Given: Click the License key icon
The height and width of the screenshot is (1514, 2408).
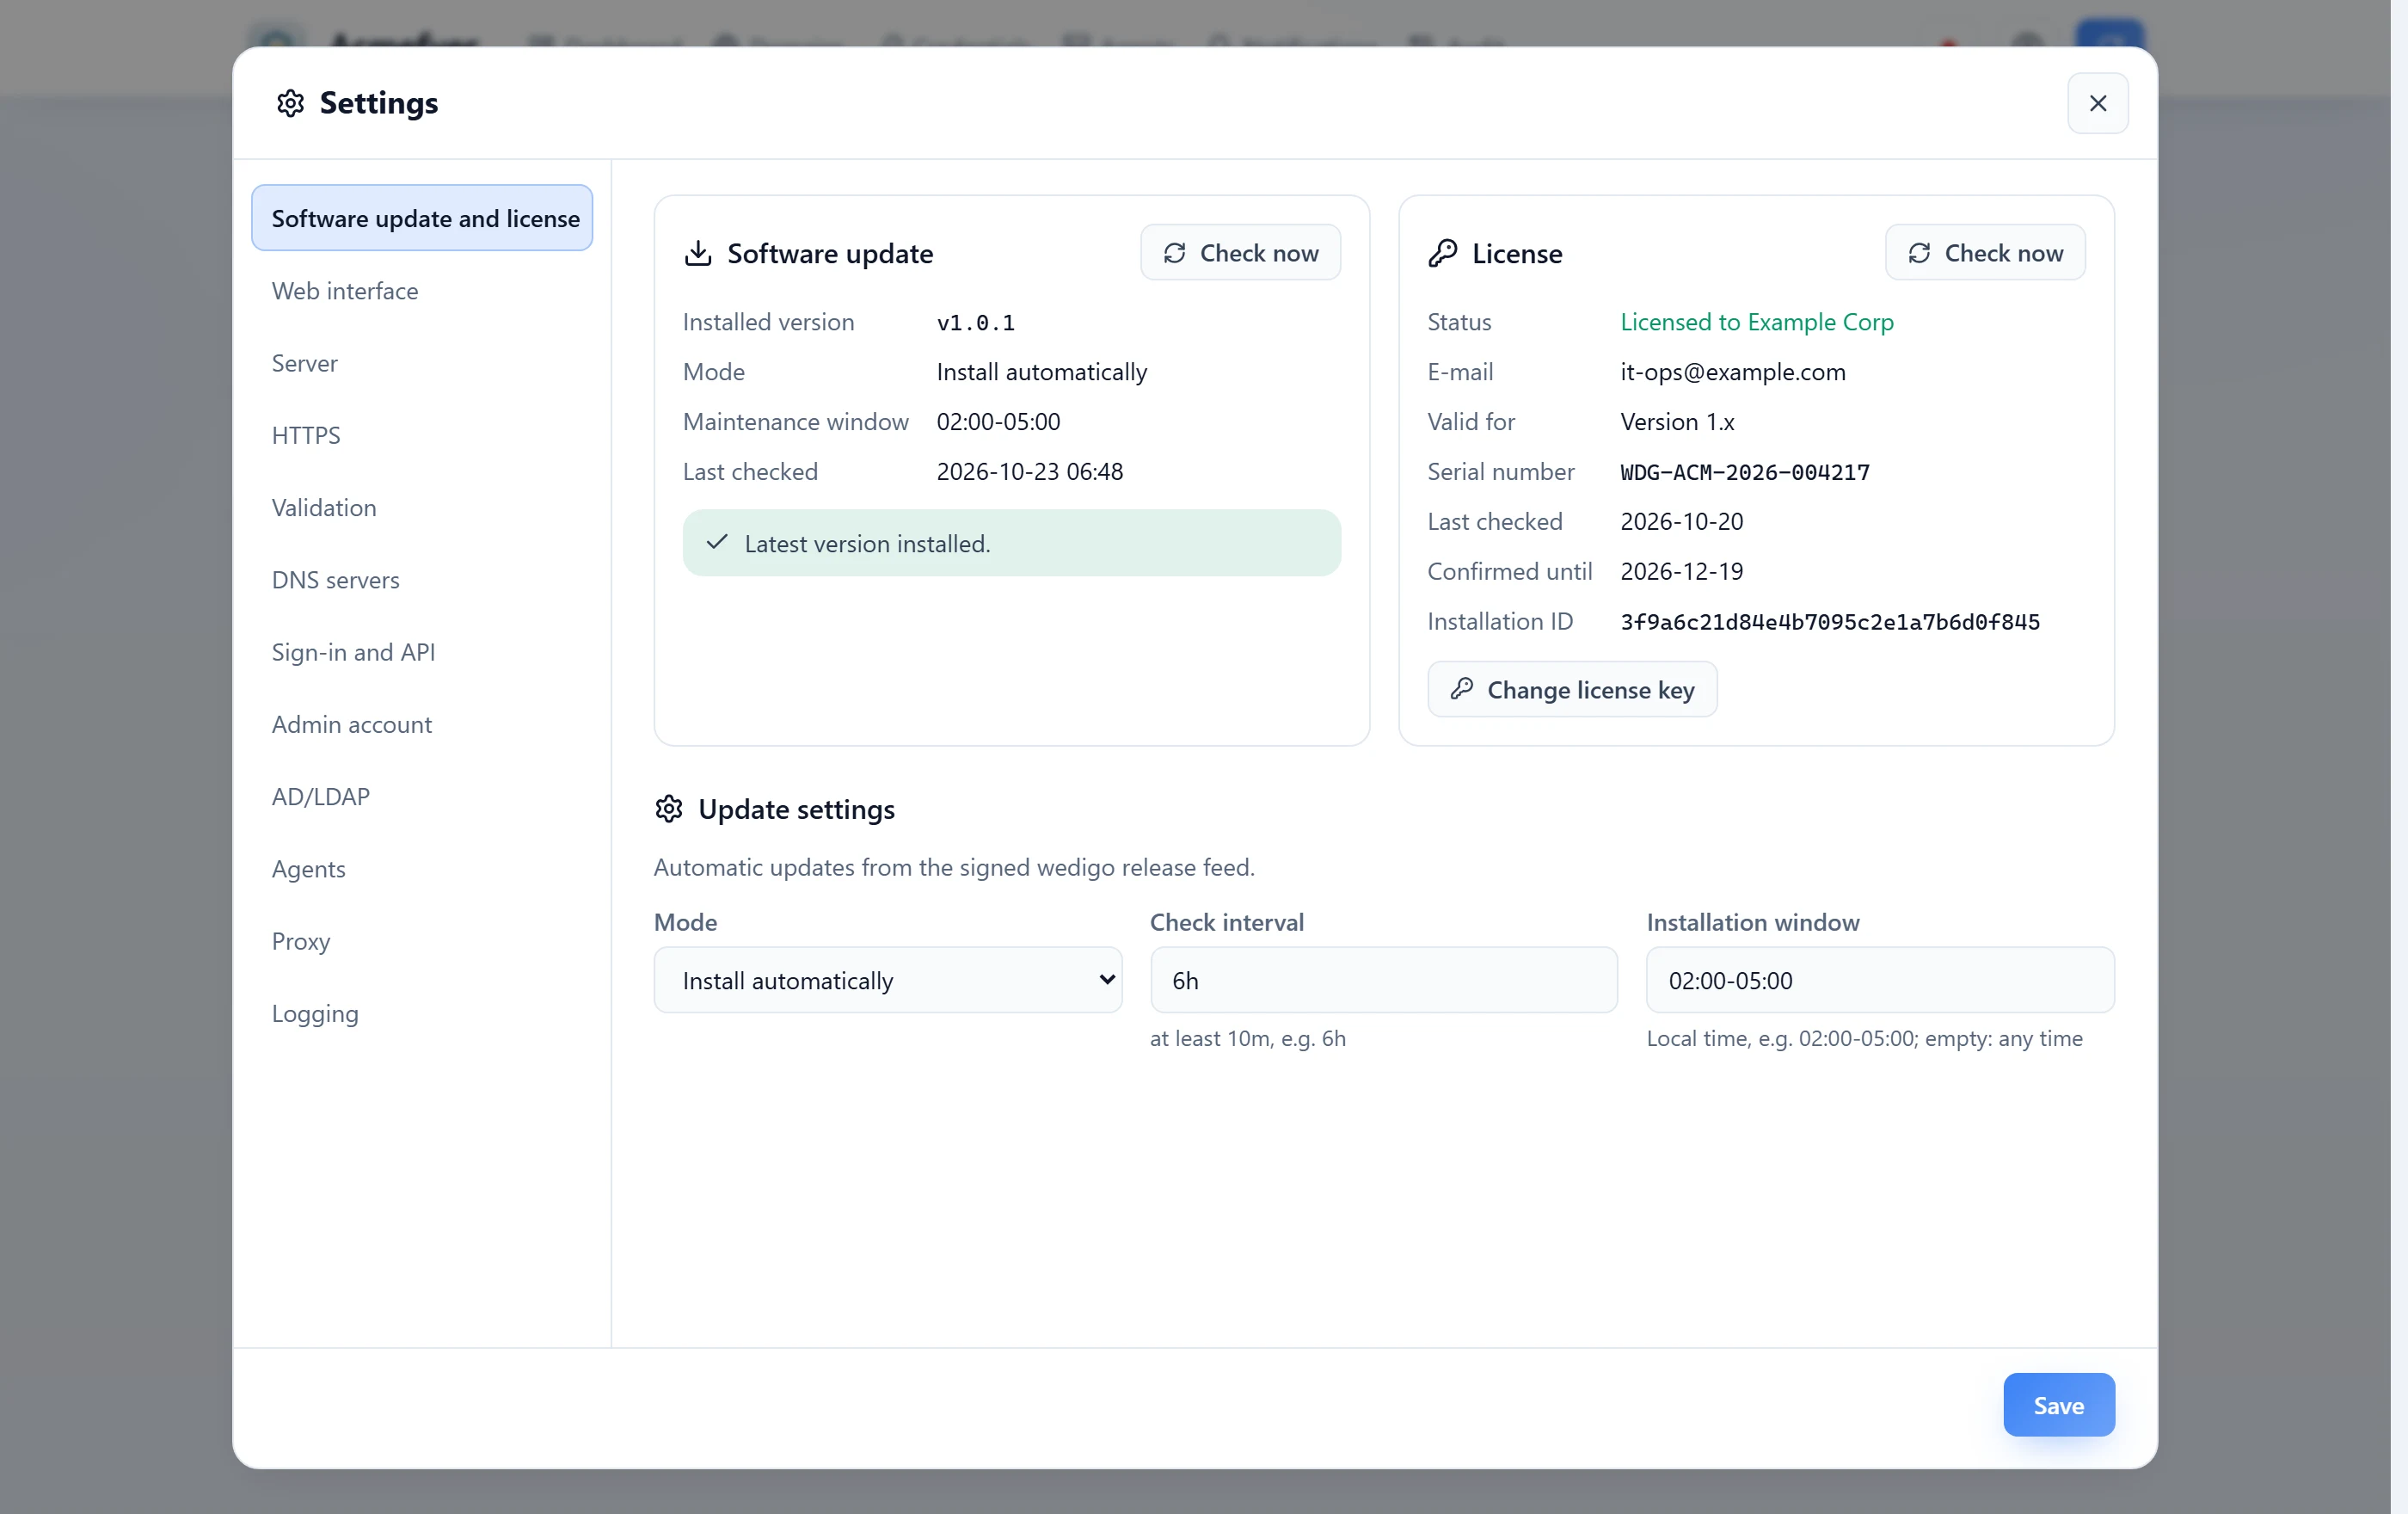Looking at the screenshot, I should pos(1442,253).
